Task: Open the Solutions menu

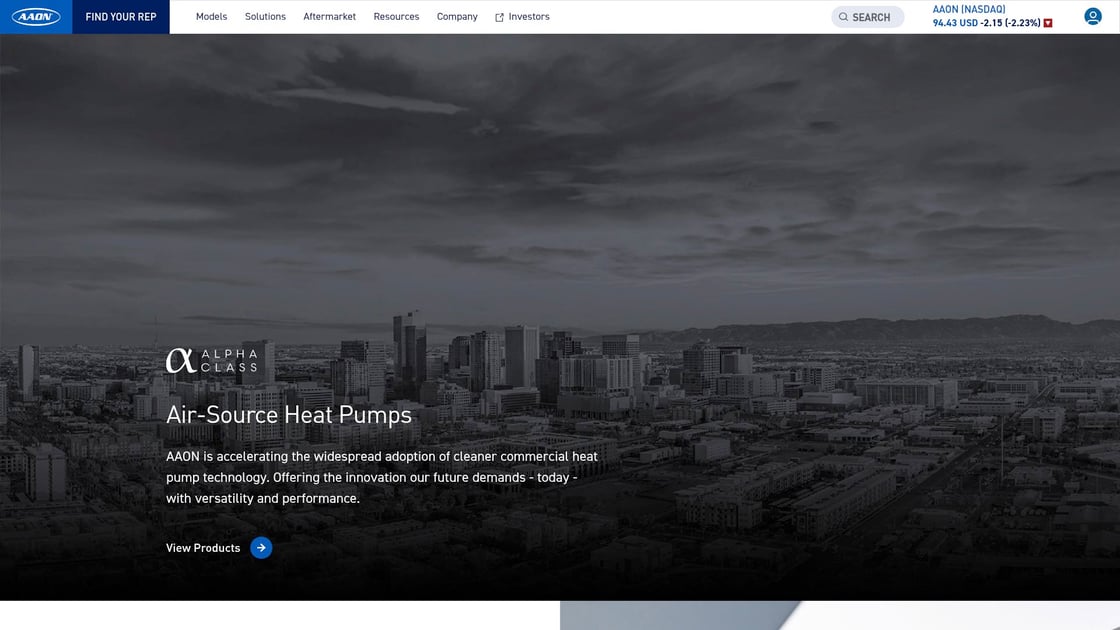Action: click(265, 16)
